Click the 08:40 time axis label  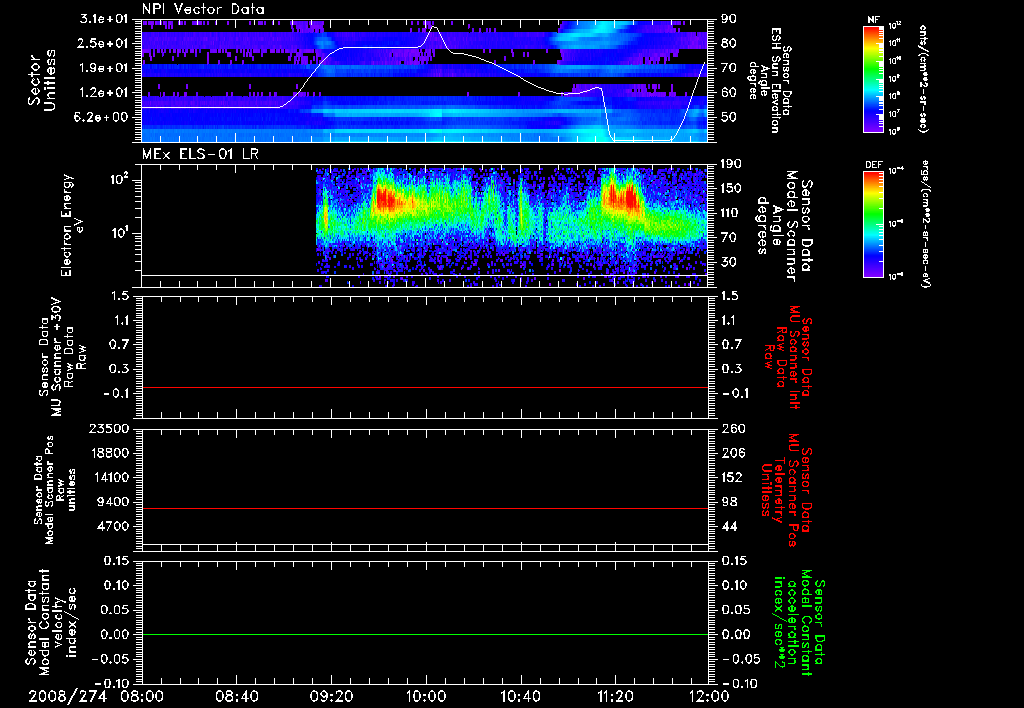(x=236, y=696)
